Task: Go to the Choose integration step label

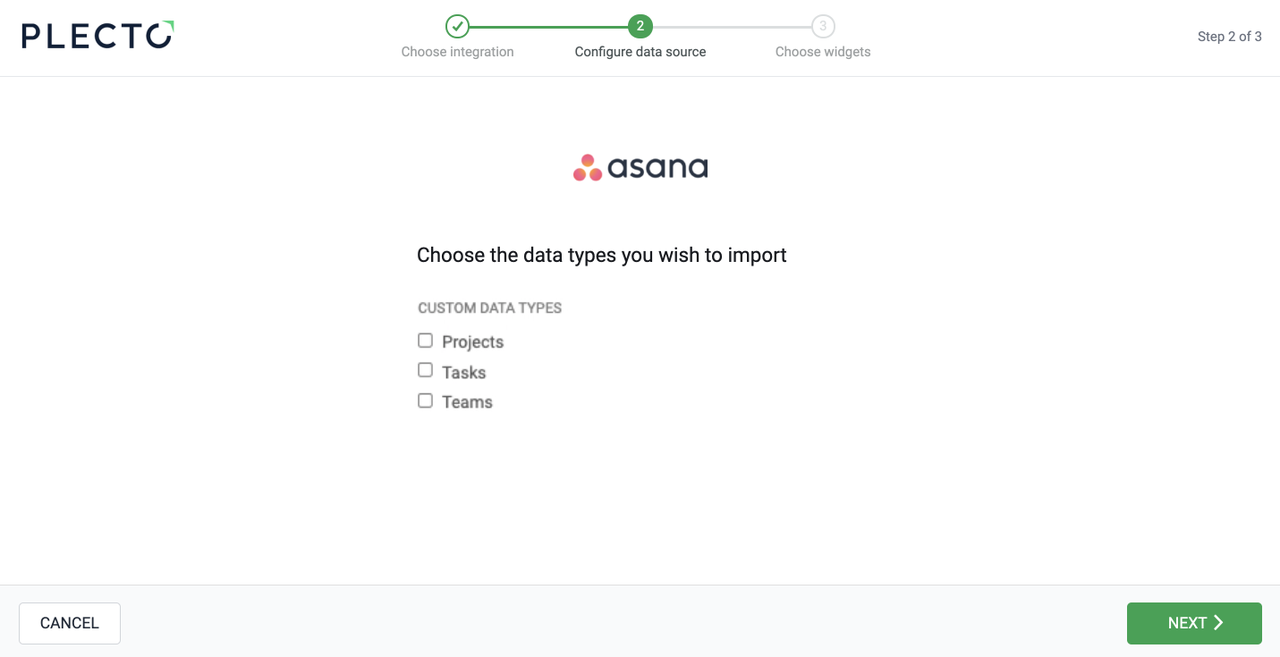Action: pos(457,52)
